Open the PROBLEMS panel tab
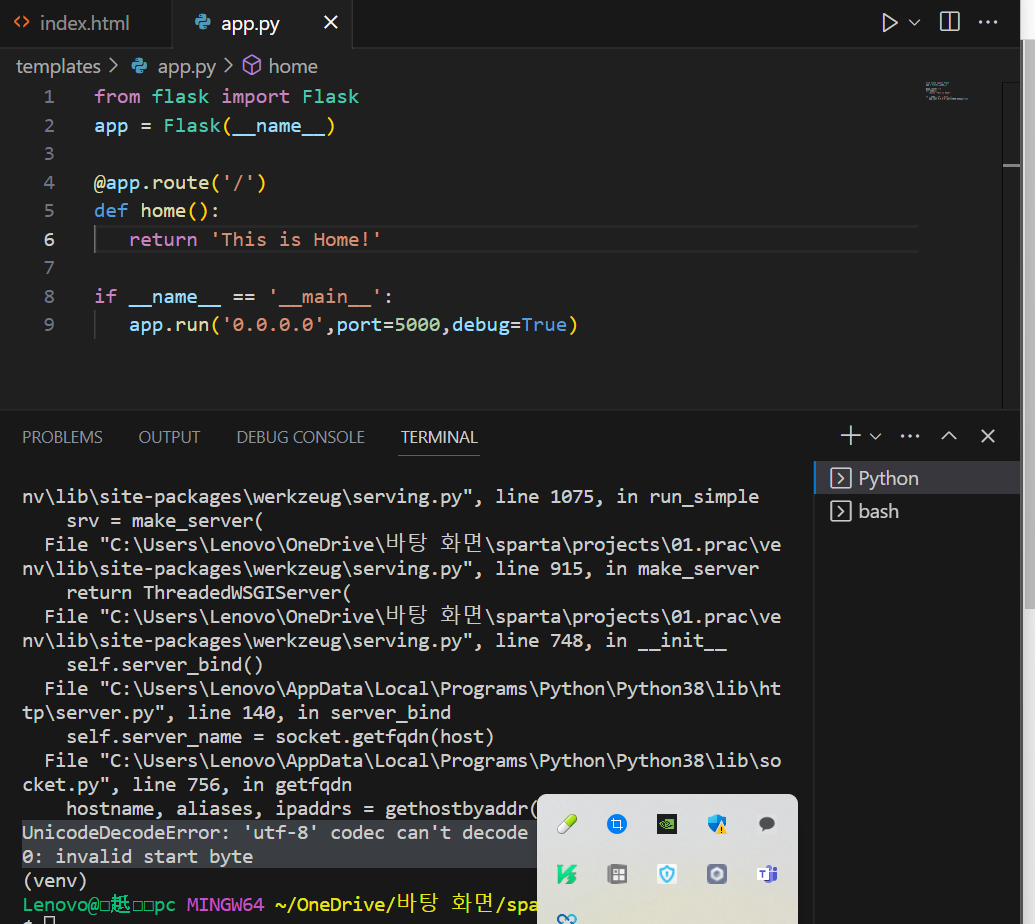 coord(62,437)
